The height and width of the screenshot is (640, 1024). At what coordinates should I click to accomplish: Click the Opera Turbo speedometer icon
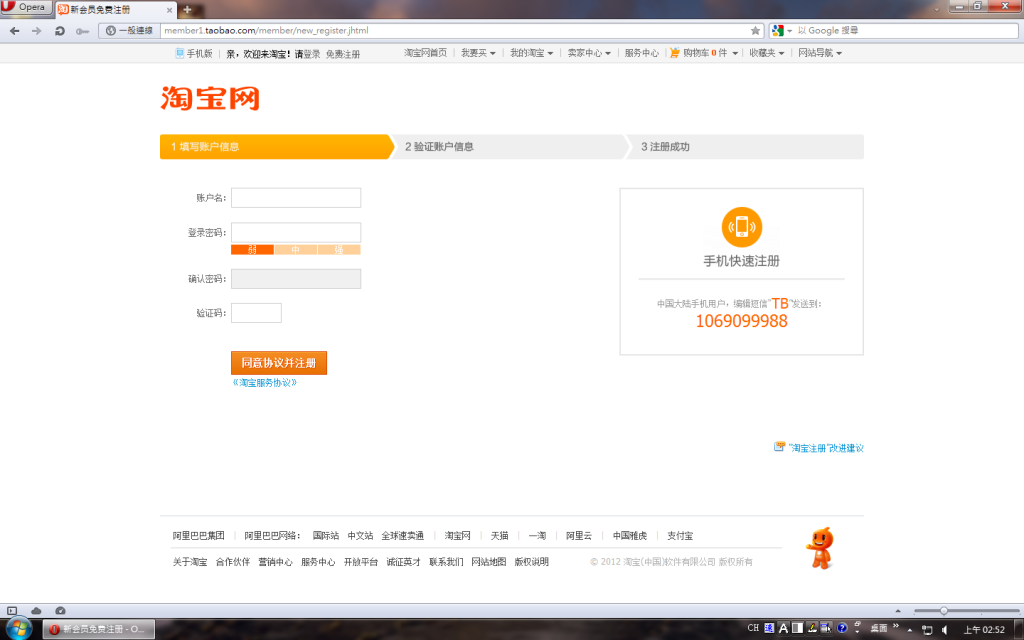tap(60, 611)
